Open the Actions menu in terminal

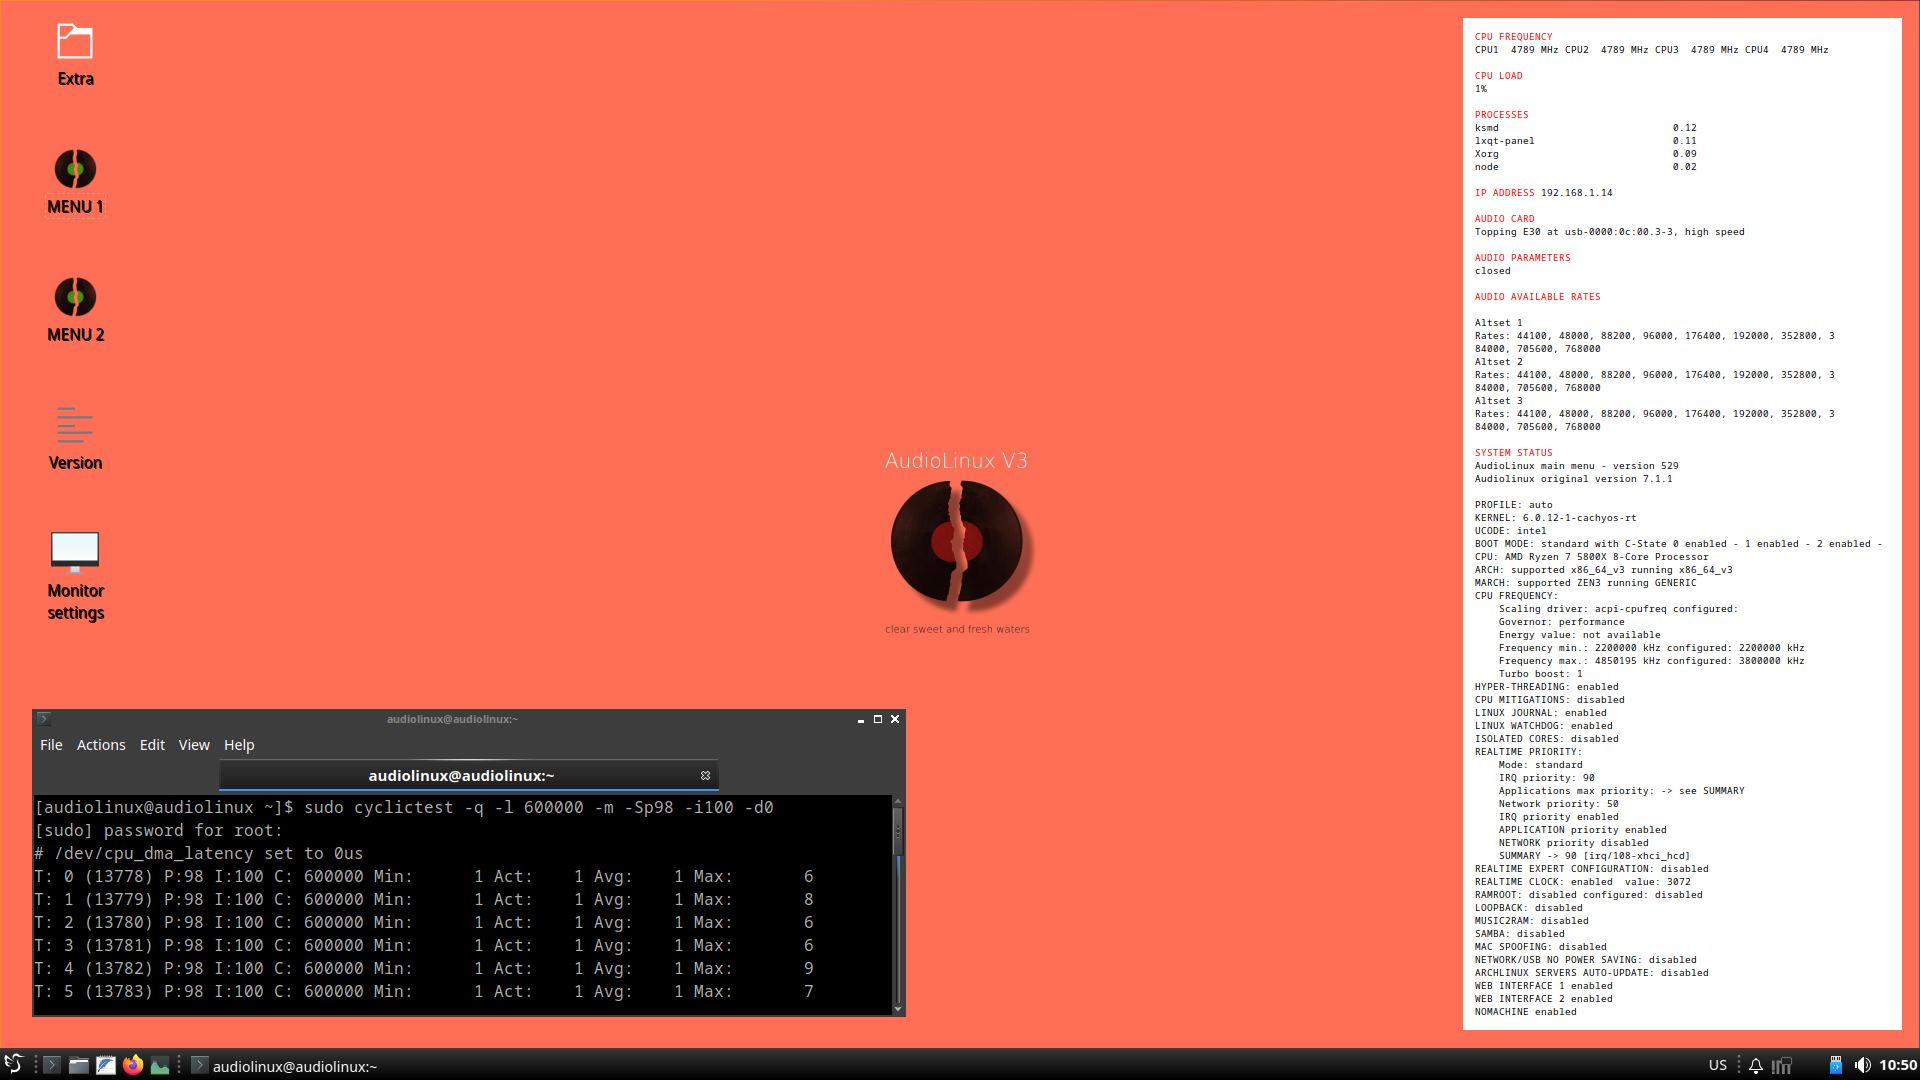[x=100, y=745]
